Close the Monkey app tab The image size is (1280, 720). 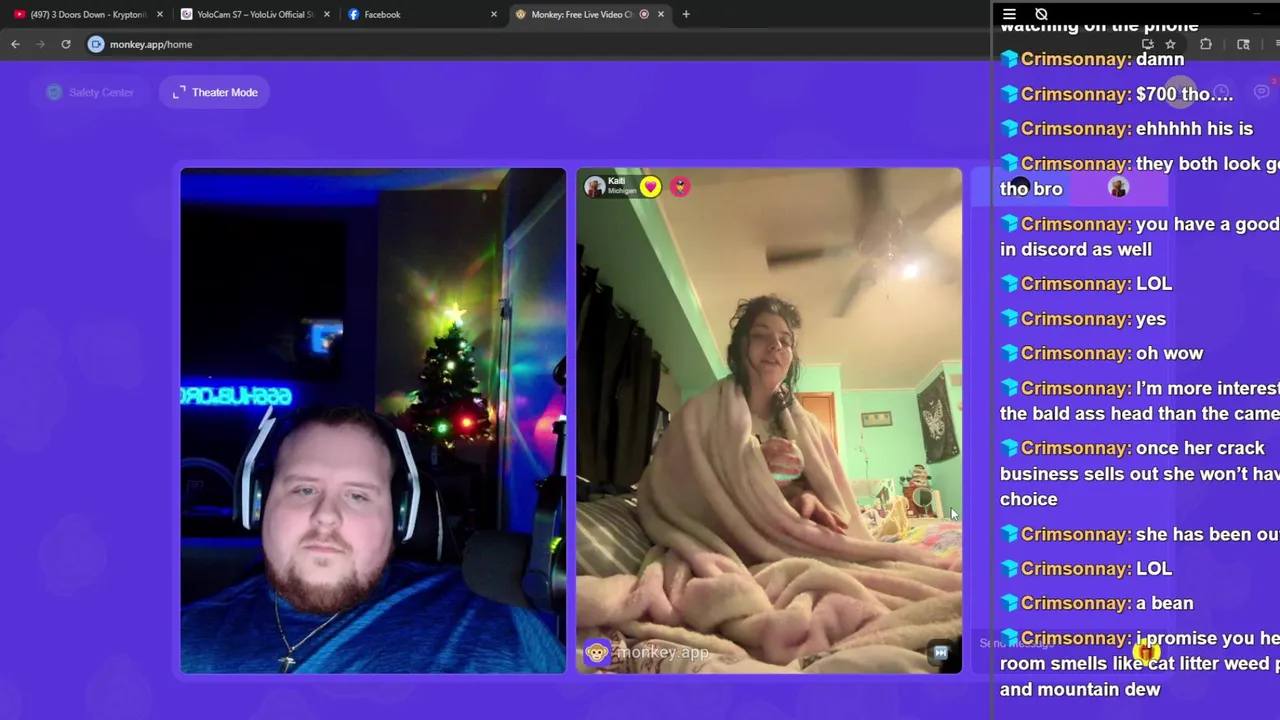(660, 14)
